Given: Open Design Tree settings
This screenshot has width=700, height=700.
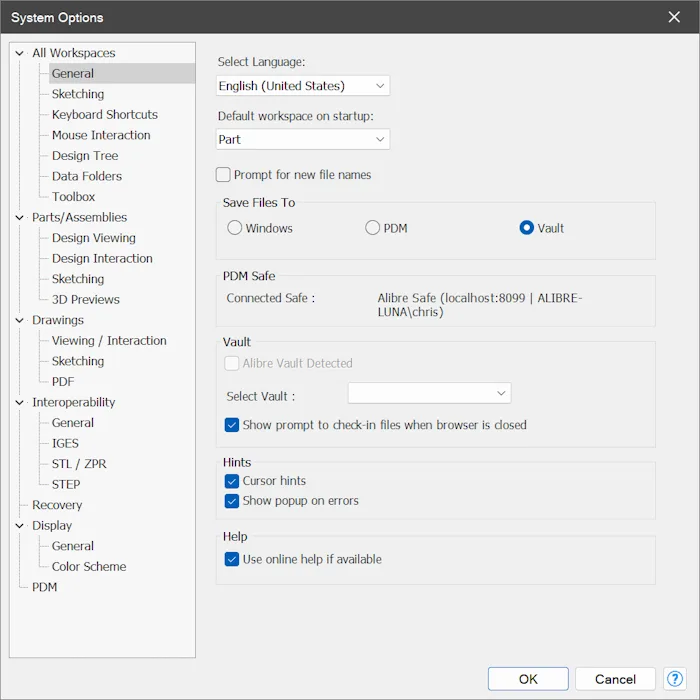Looking at the screenshot, I should pos(85,155).
